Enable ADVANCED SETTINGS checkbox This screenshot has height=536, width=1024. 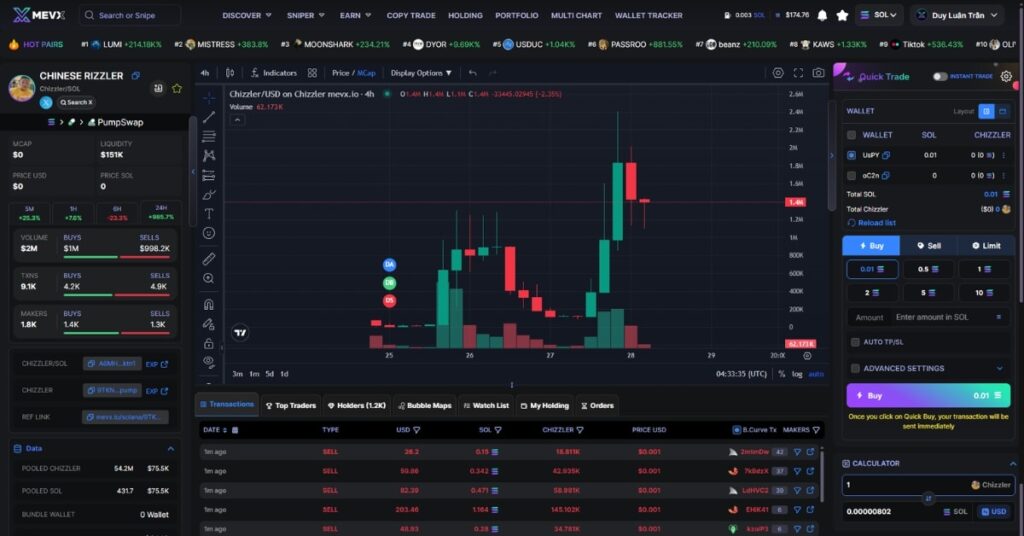coord(855,368)
